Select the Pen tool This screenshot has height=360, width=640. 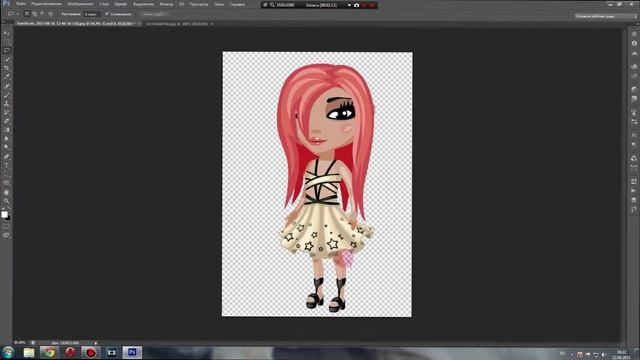pos(7,157)
